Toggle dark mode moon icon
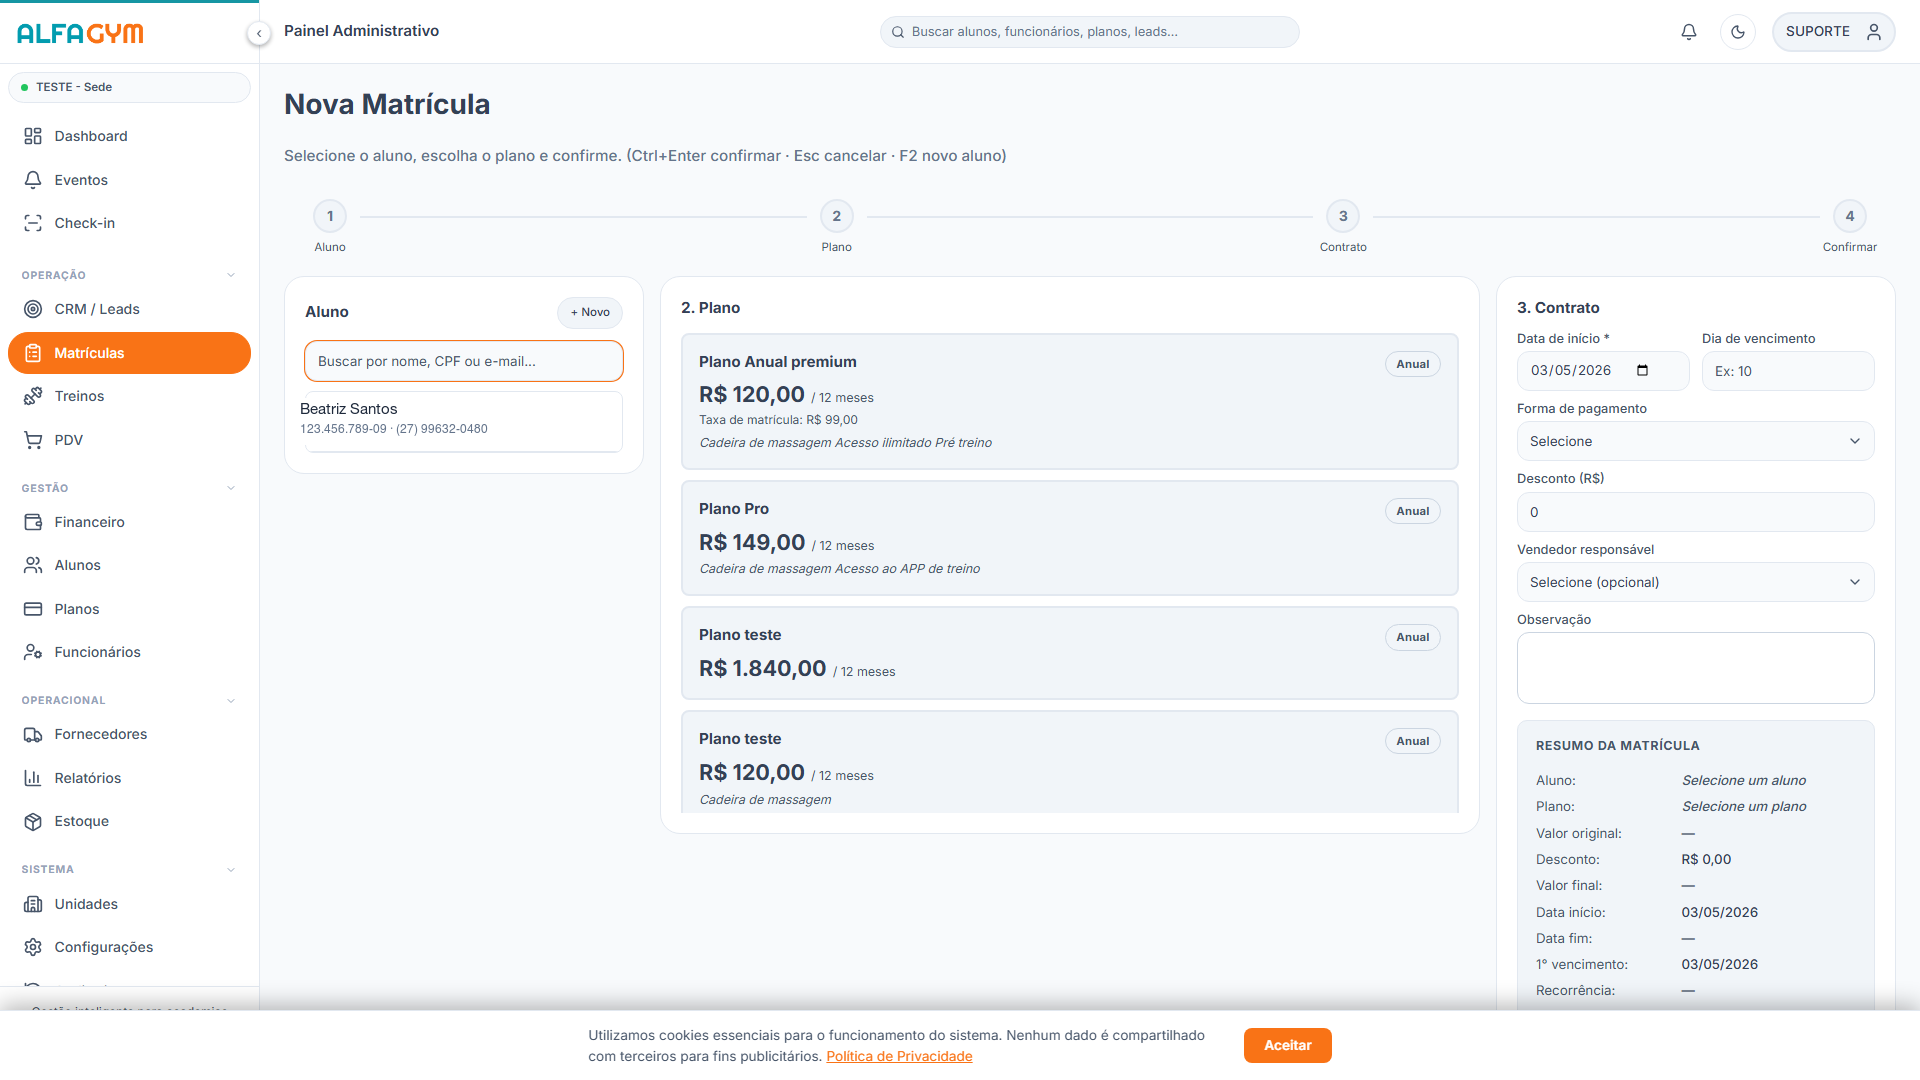The width and height of the screenshot is (1920, 1080). (1738, 32)
